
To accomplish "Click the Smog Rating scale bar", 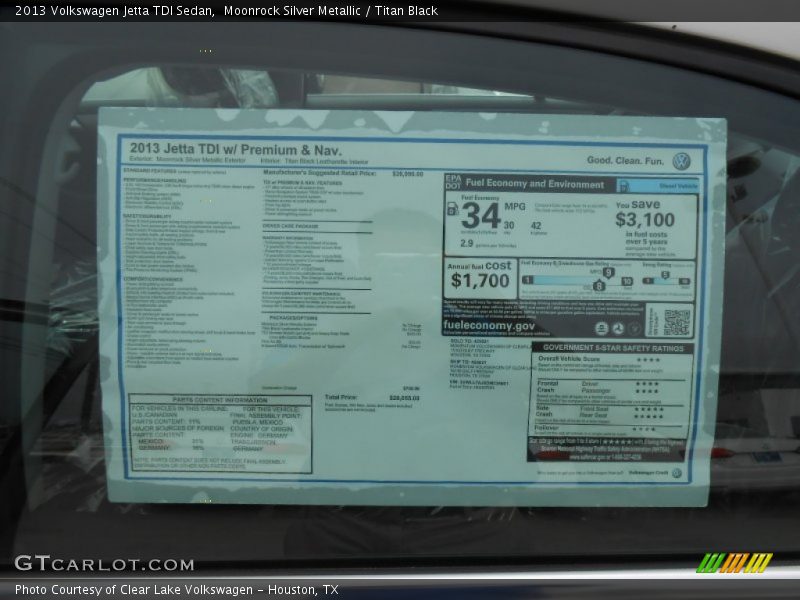I will point(668,280).
